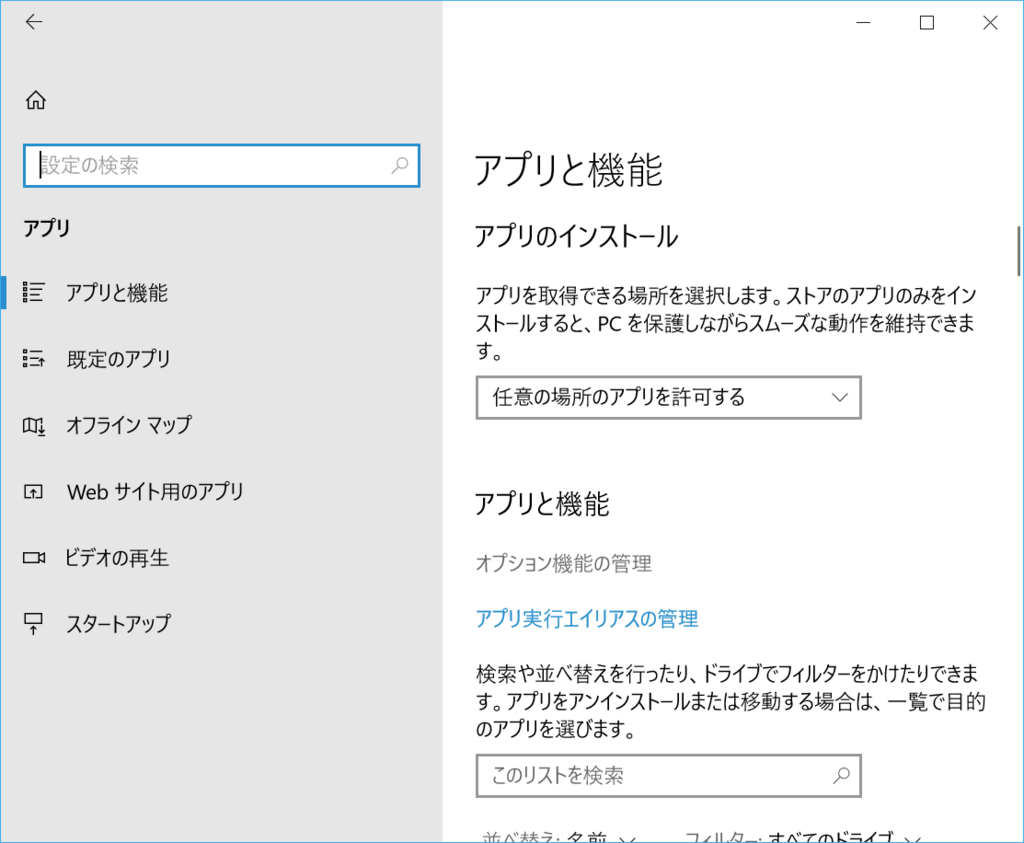Screen dimensions: 1024x843
Task: Go back with the back arrow
Action: [x=34, y=22]
